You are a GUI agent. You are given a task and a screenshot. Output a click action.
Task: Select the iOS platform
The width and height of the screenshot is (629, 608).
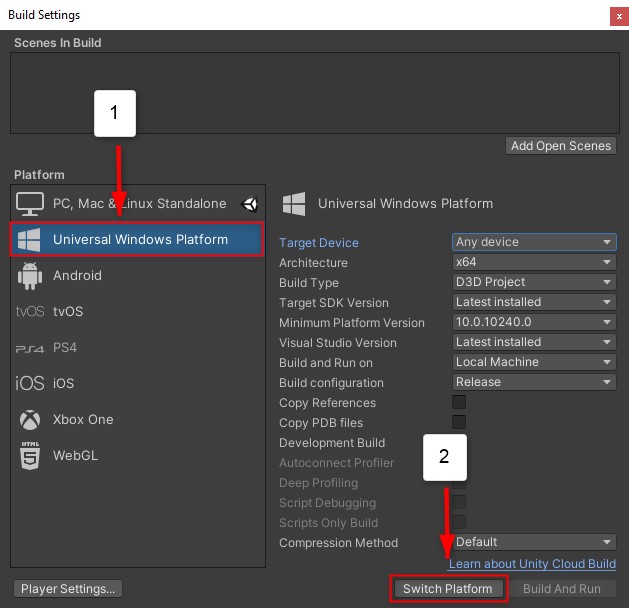pos(138,383)
